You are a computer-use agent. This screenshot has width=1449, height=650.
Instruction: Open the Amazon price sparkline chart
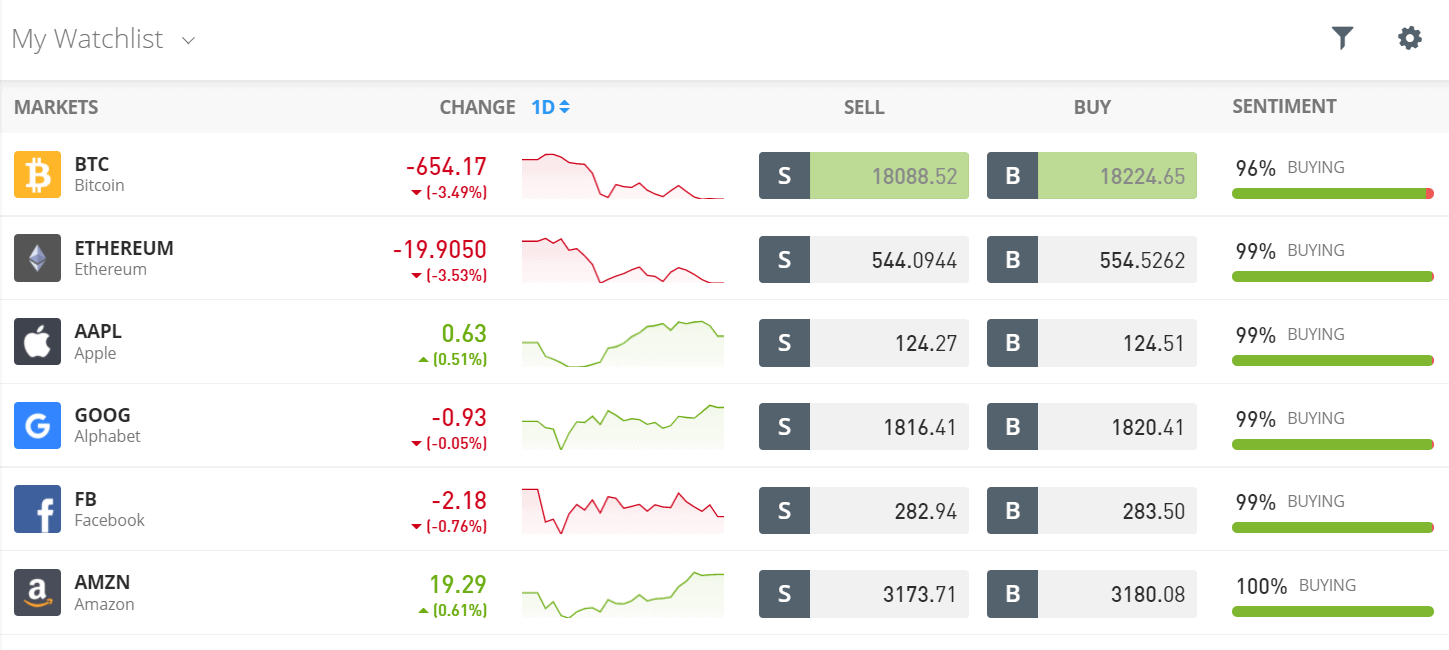pyautogui.click(x=622, y=595)
